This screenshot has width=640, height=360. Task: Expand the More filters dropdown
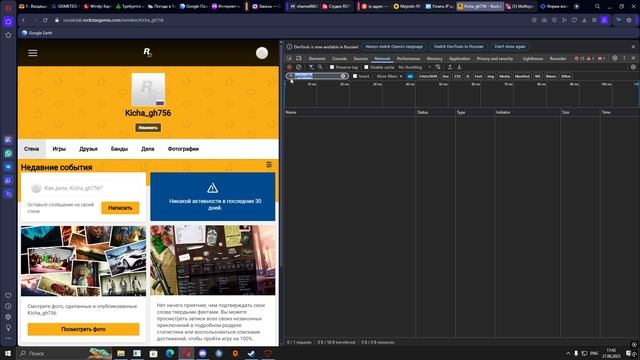point(389,76)
